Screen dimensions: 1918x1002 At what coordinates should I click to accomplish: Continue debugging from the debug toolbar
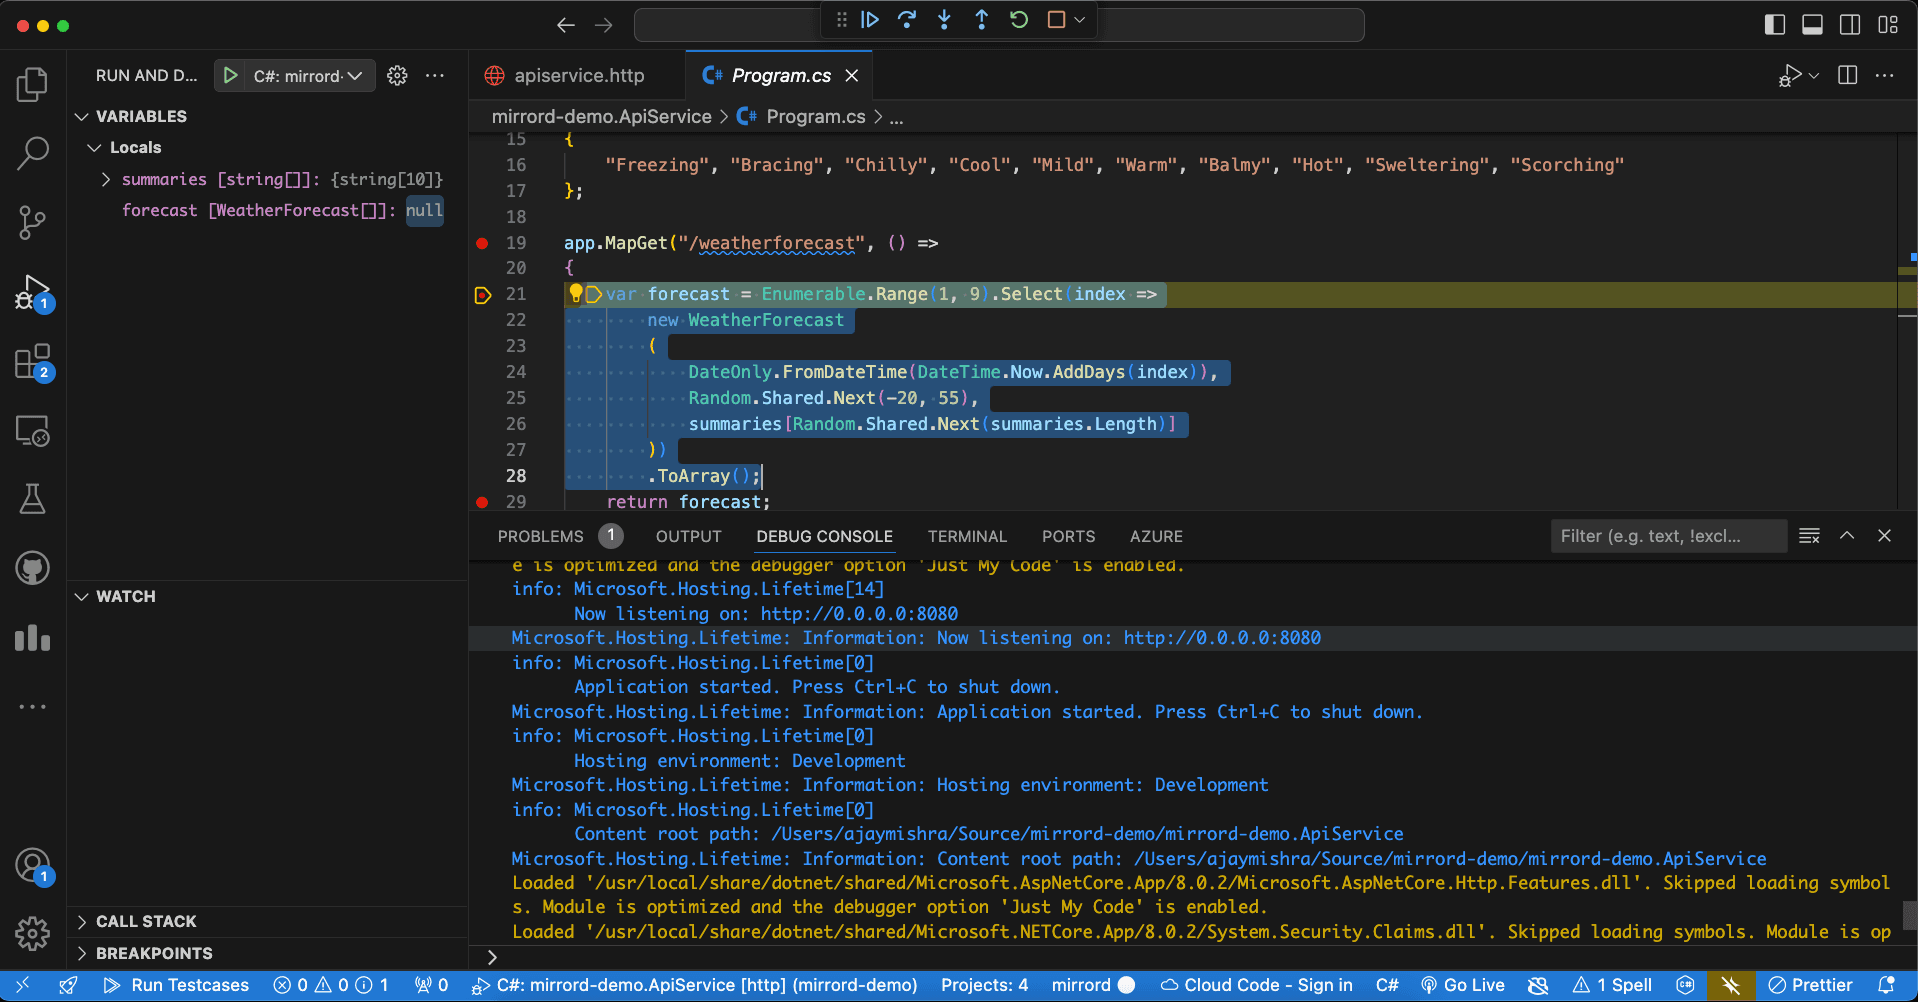point(870,20)
